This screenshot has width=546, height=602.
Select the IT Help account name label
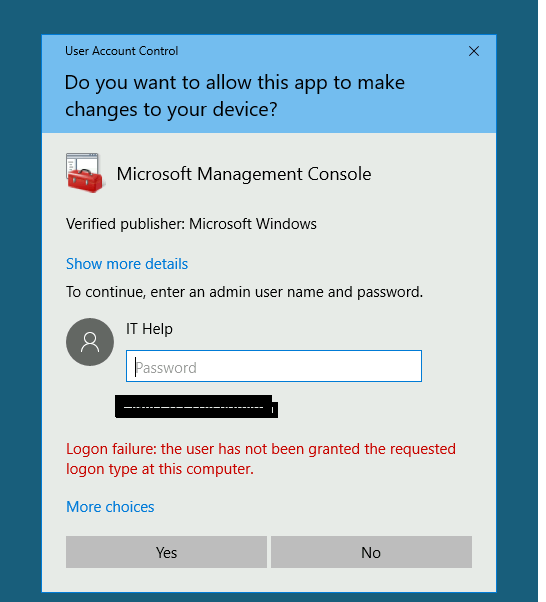(149, 329)
